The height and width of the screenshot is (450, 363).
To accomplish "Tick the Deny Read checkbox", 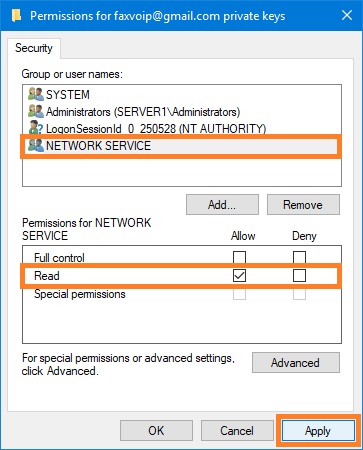I will 299,276.
